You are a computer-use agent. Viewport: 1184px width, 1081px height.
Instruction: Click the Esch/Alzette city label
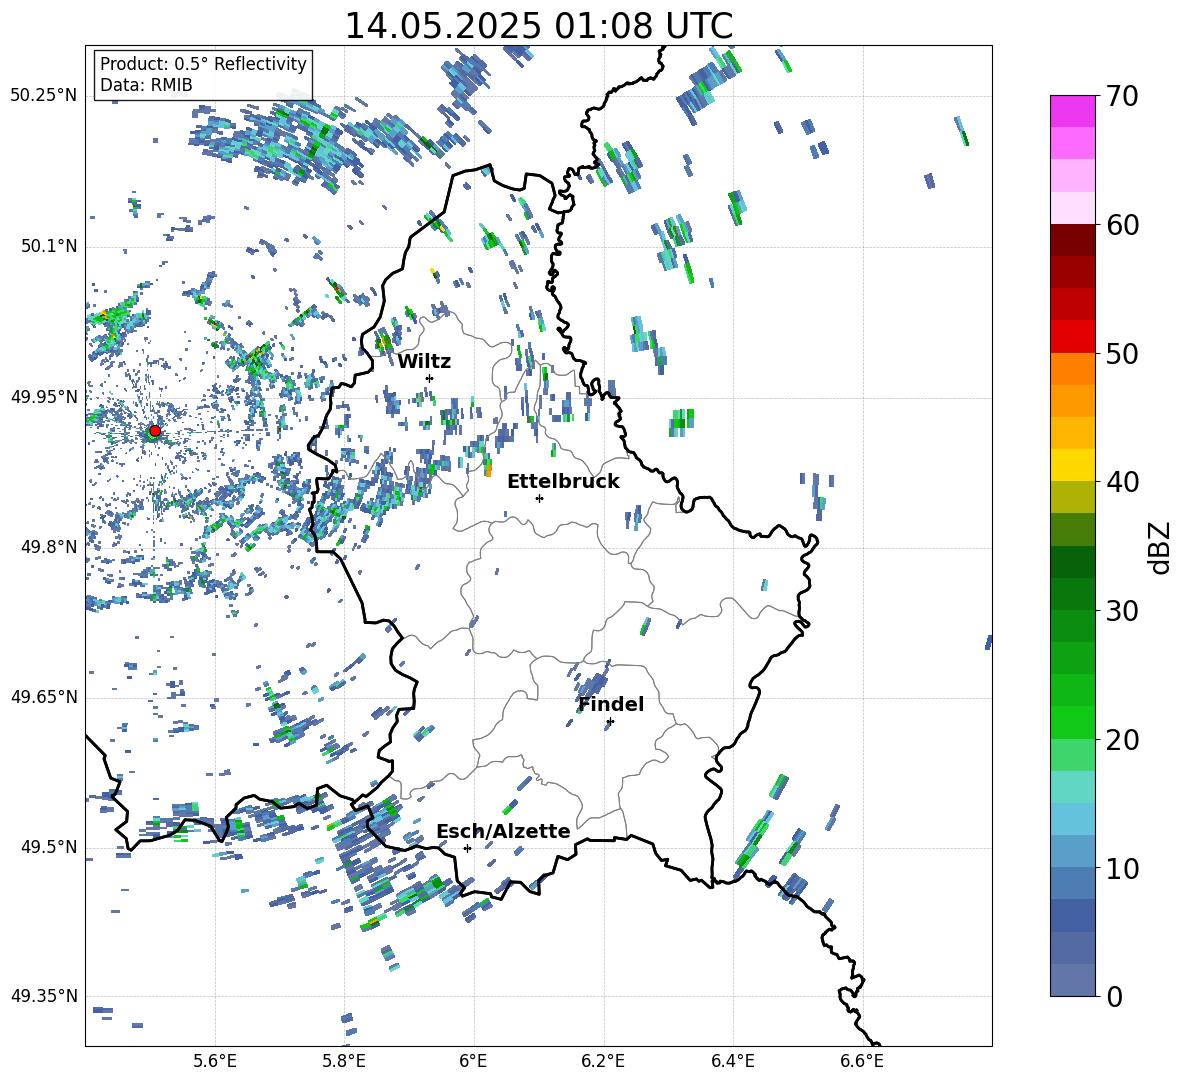503,831
